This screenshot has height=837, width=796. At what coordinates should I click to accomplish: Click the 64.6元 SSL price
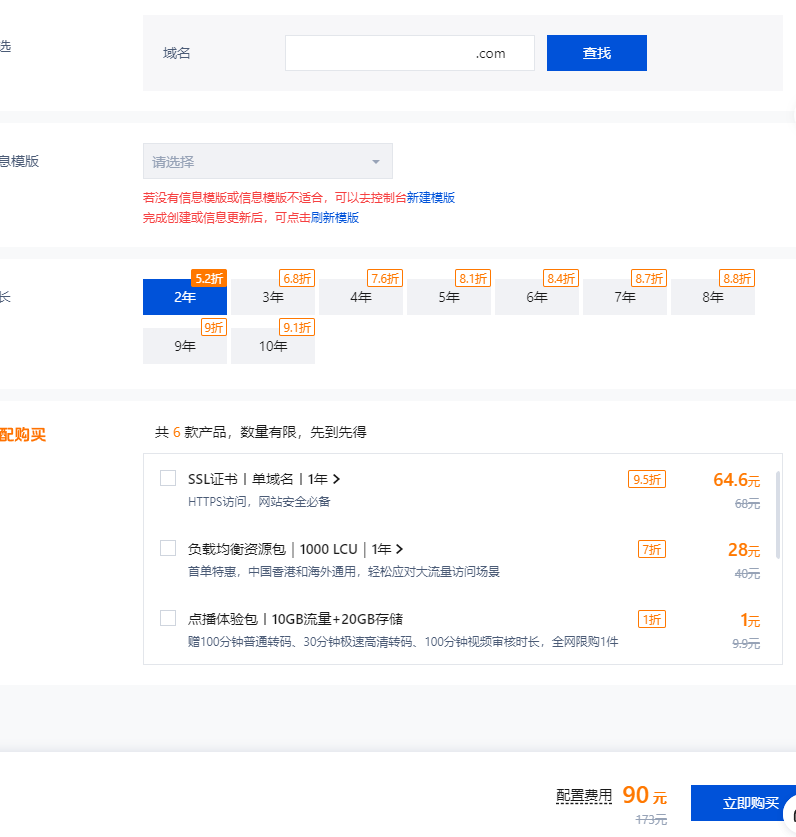pyautogui.click(x=736, y=480)
